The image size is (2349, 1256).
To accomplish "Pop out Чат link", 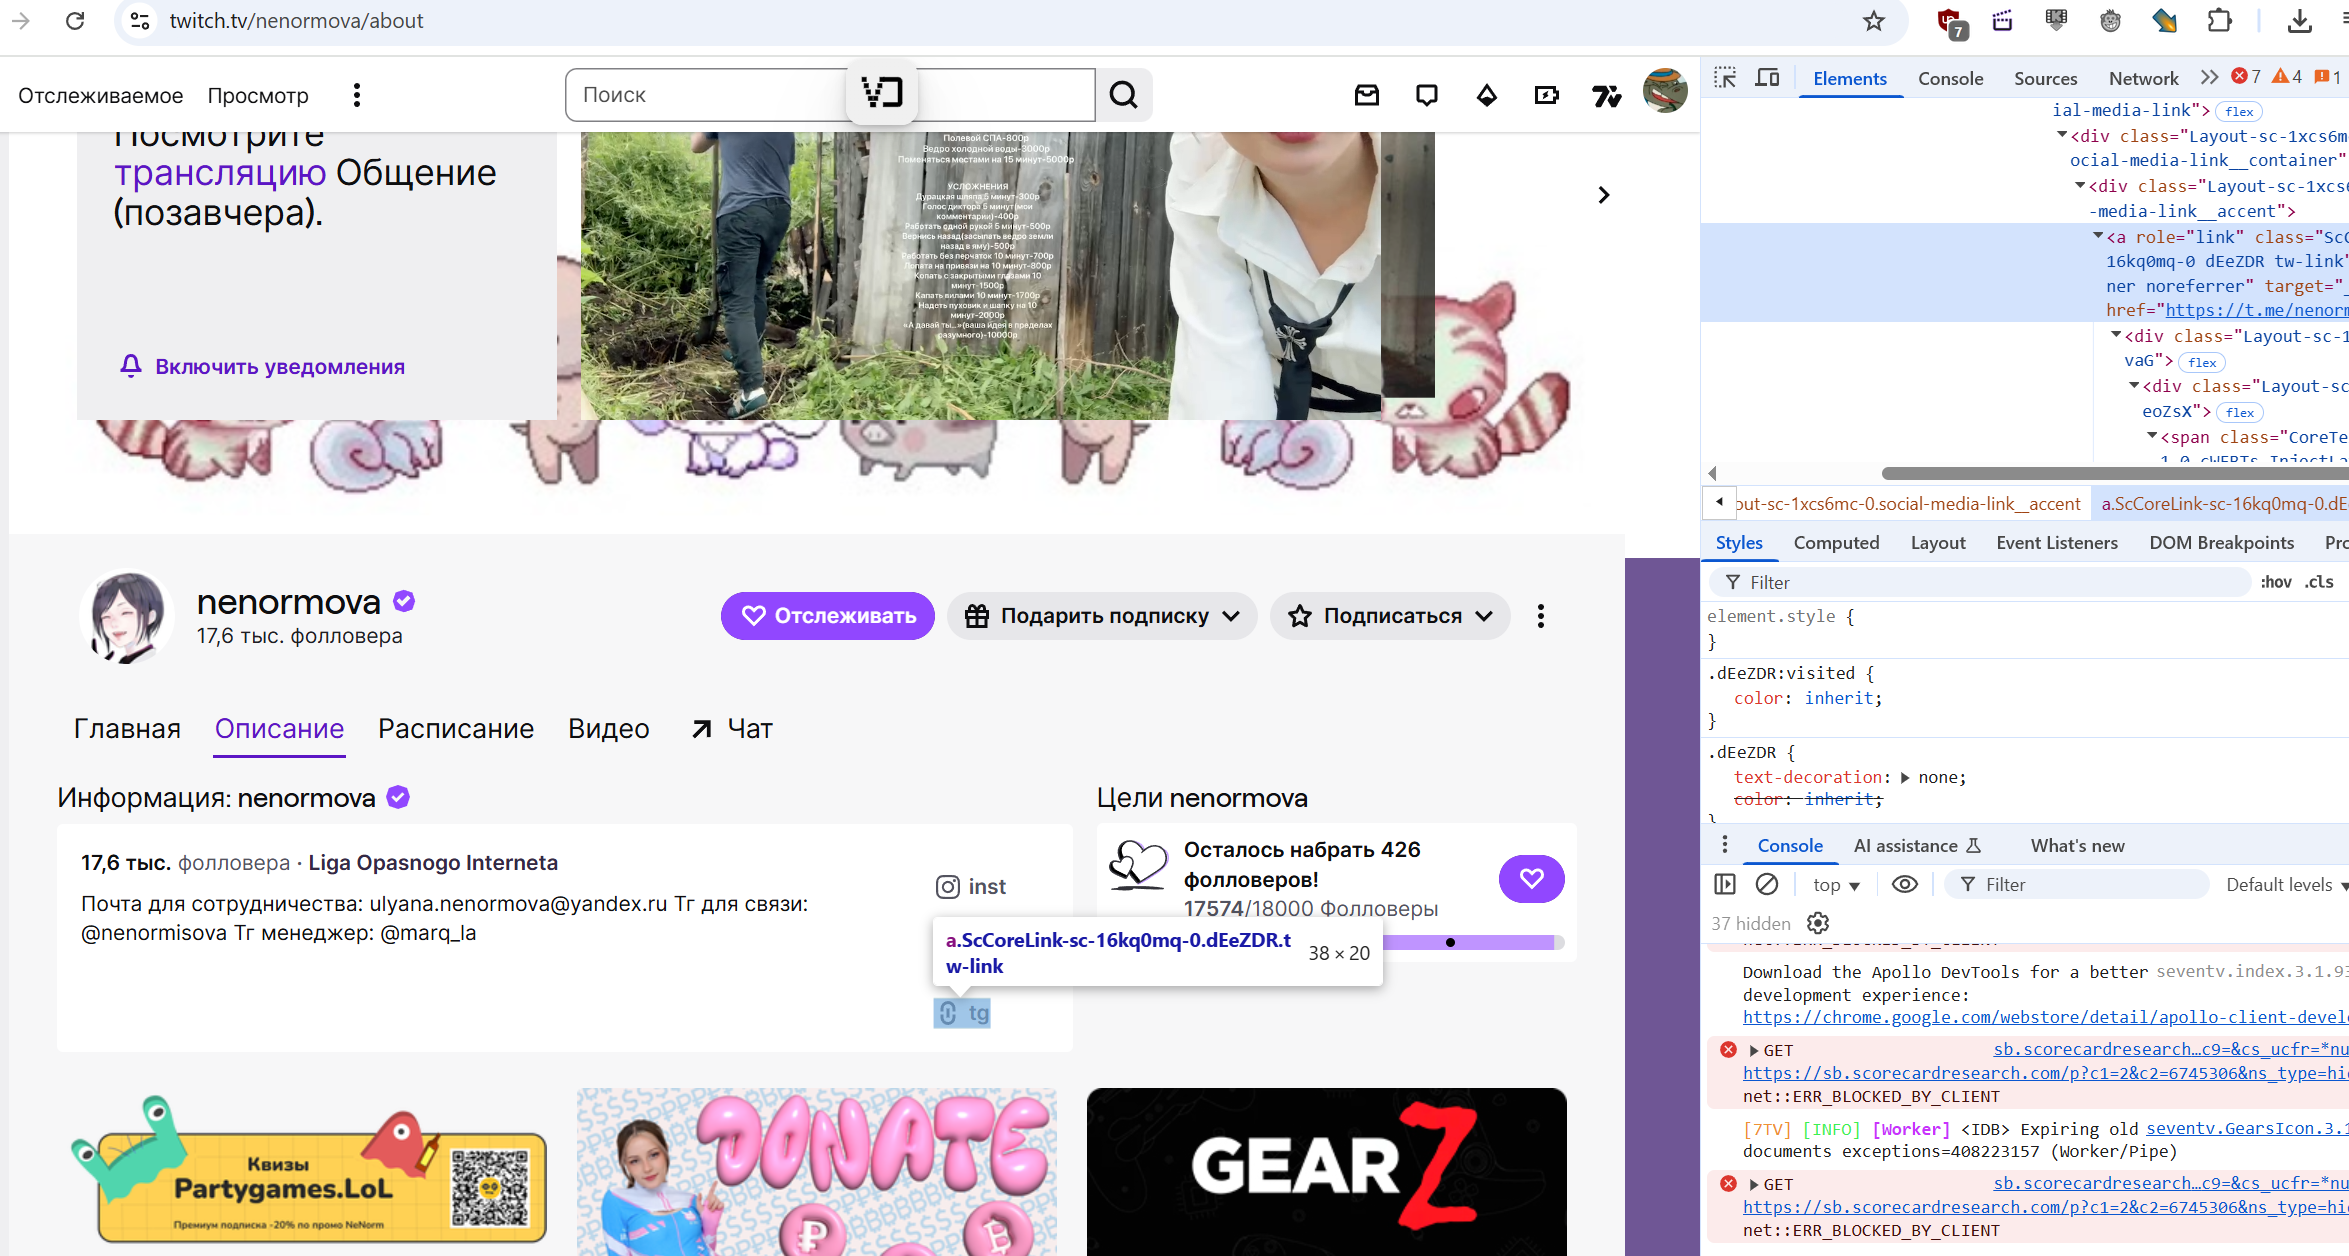I will (732, 729).
